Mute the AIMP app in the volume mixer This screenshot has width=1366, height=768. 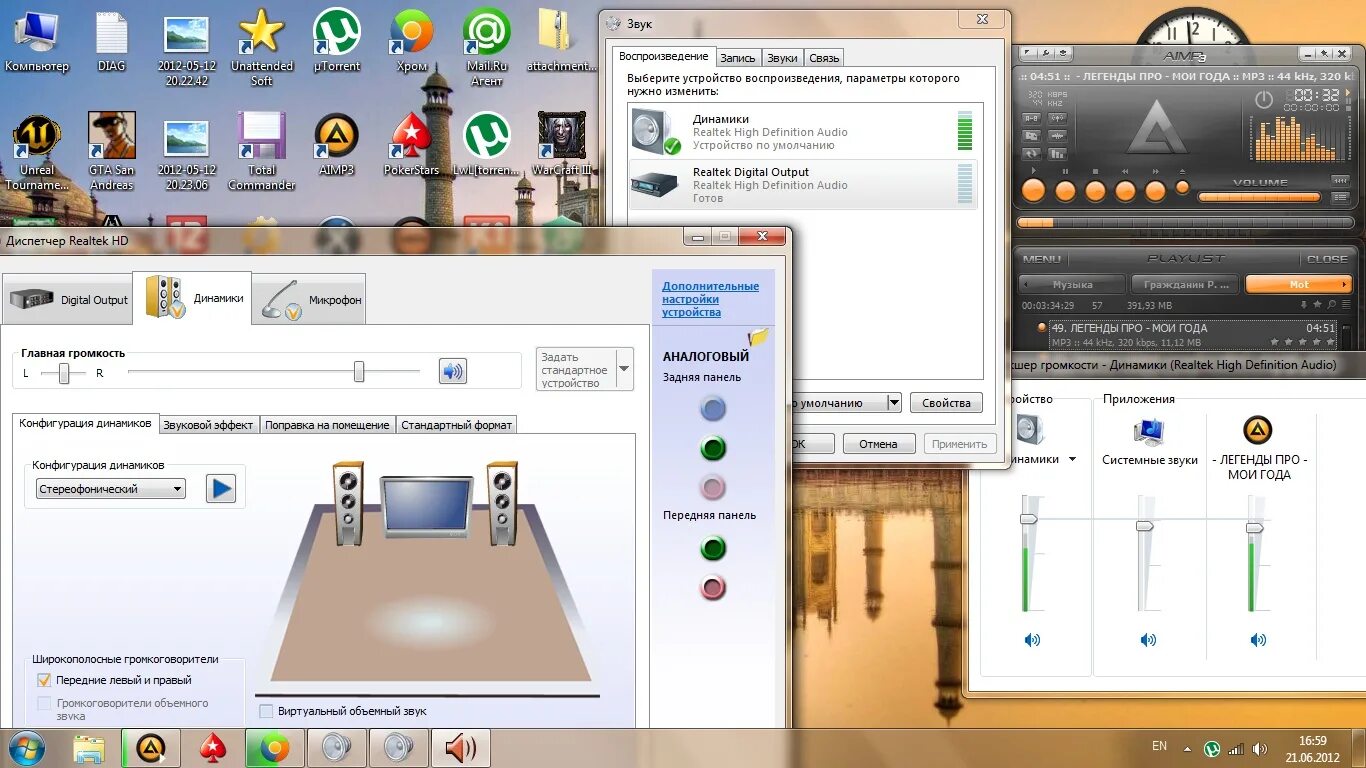coord(1258,640)
